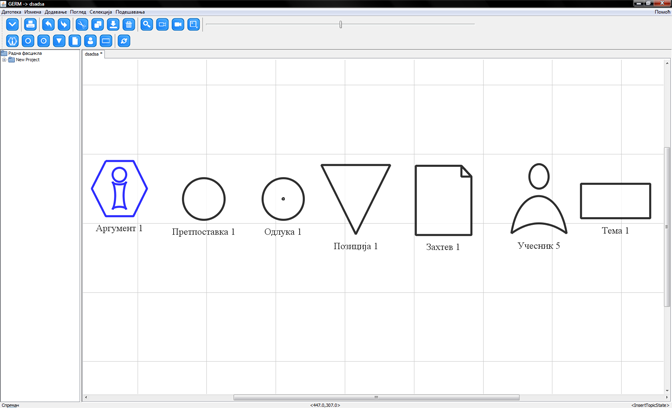Switch to the dsadsa document tab
Image resolution: width=672 pixels, height=408 pixels.
(x=92, y=54)
